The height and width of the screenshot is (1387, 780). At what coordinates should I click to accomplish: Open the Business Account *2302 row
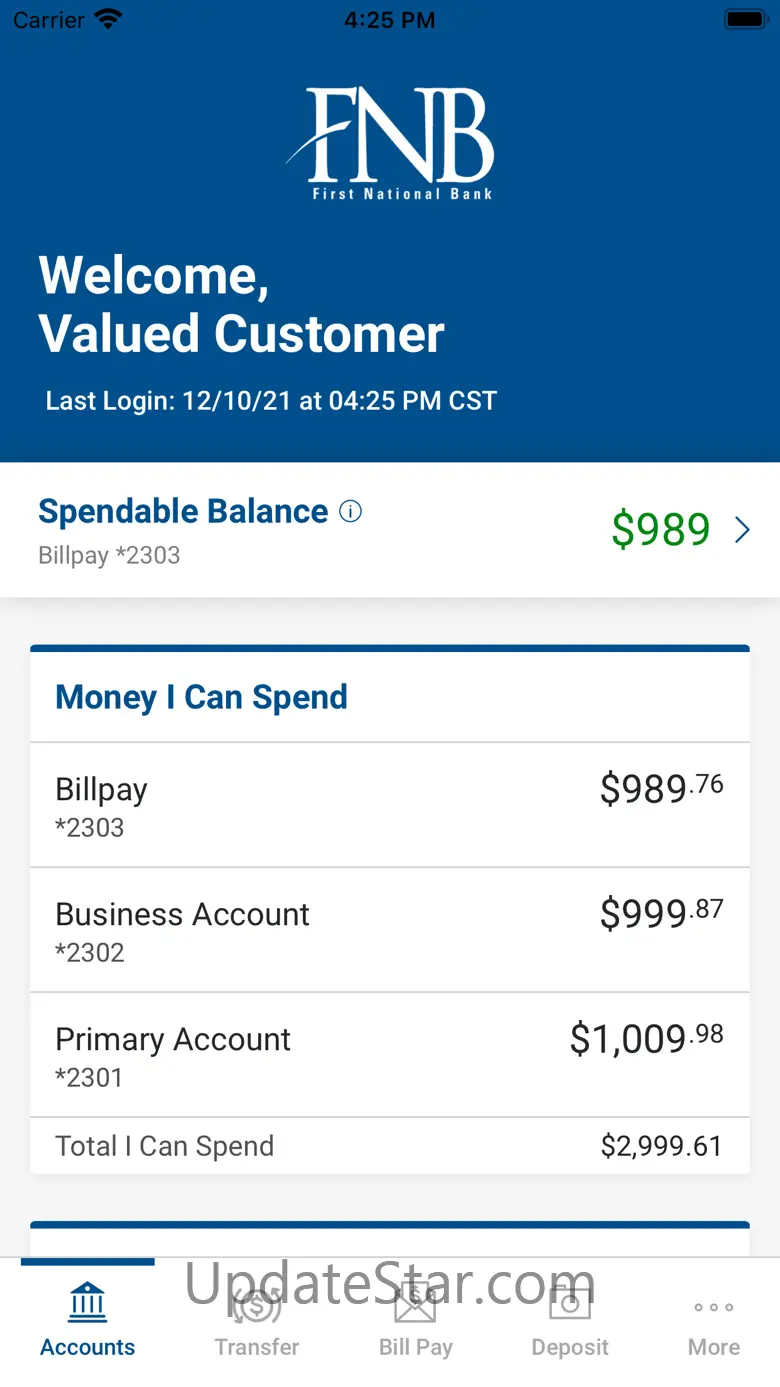(390, 930)
